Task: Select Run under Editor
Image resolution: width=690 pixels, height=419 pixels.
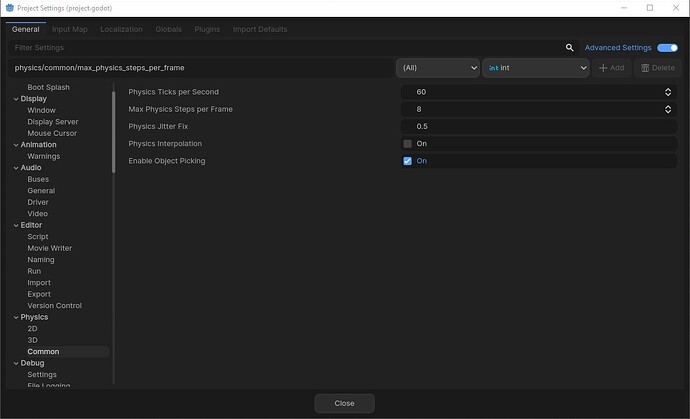Action: coord(34,271)
